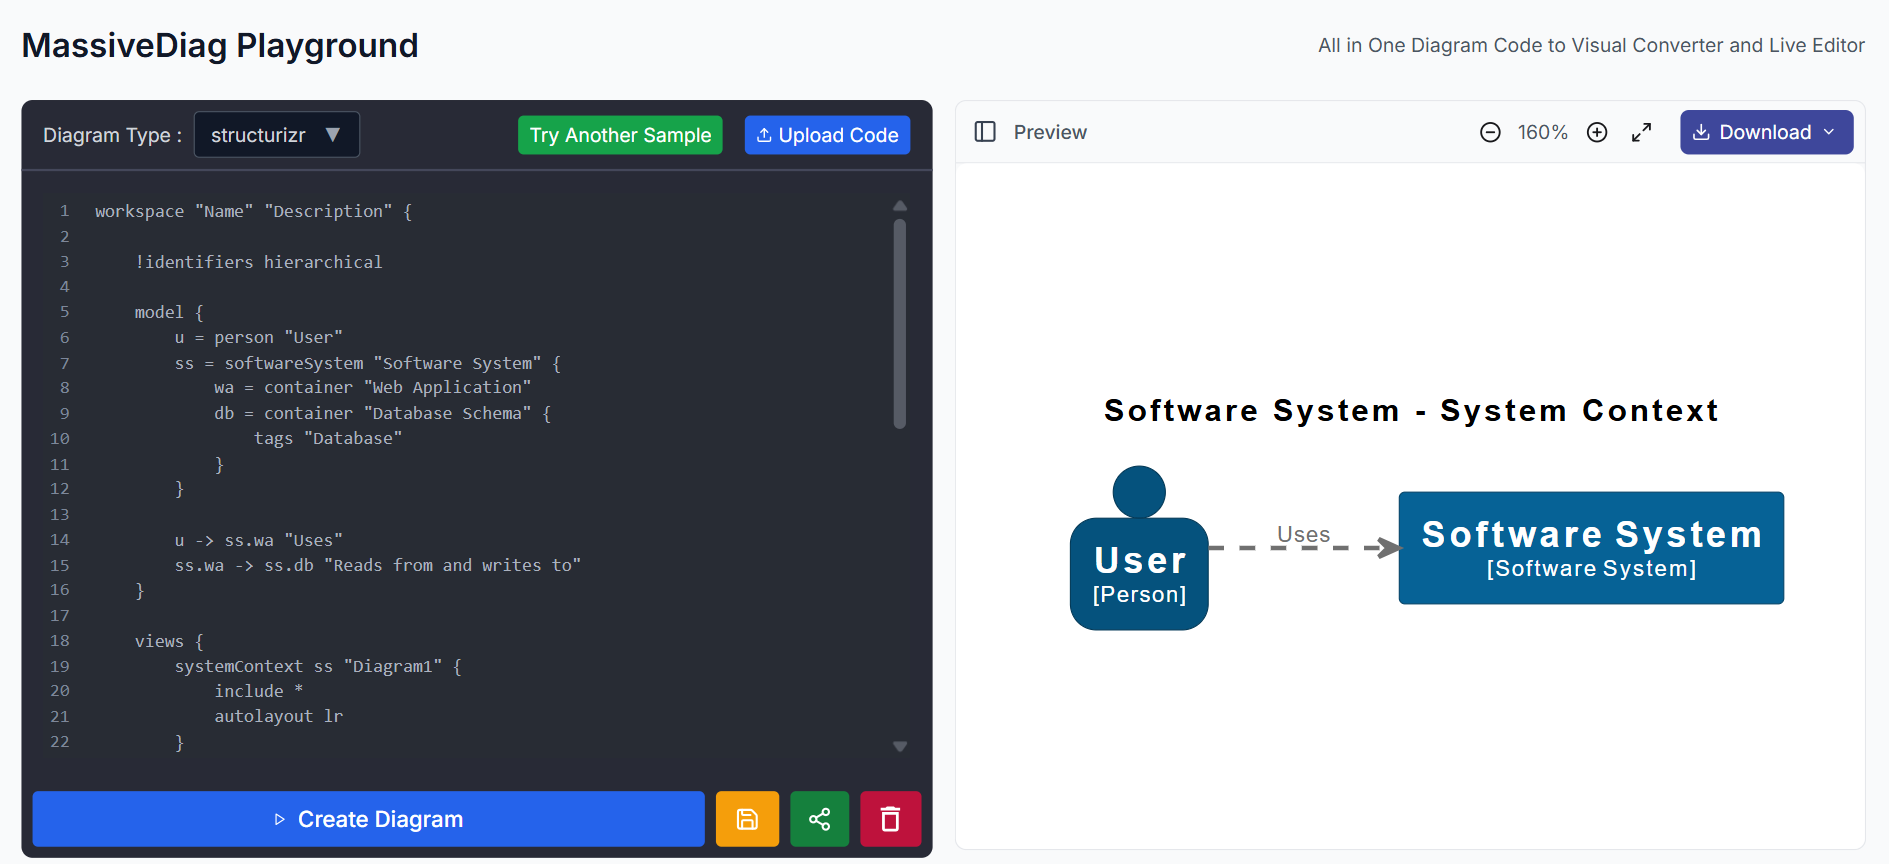Click the Create Diagram button

click(x=368, y=819)
